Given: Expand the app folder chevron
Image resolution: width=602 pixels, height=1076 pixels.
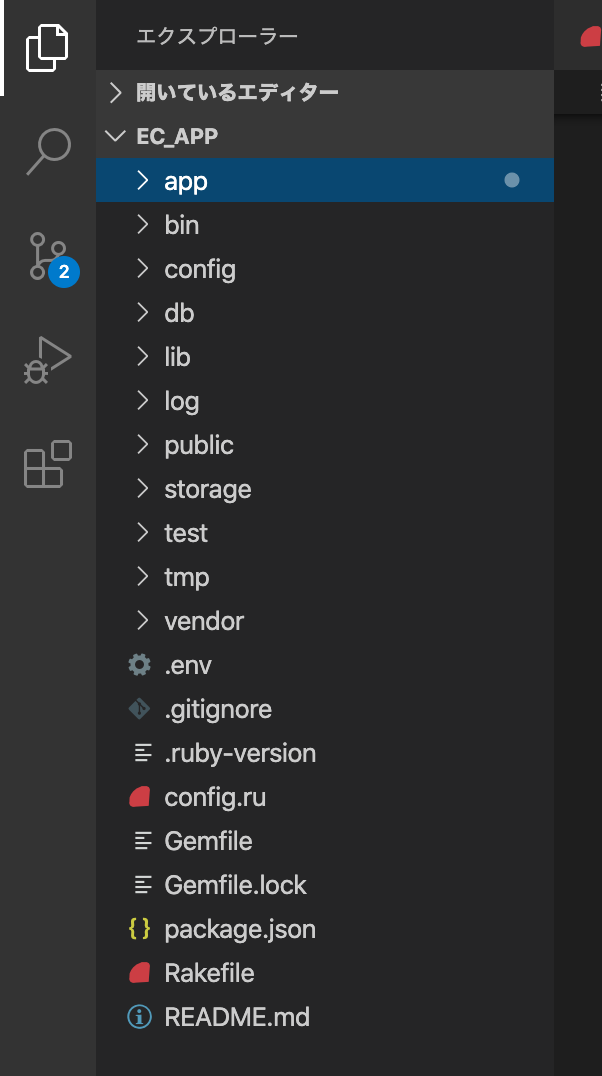Looking at the screenshot, I should 142,180.
